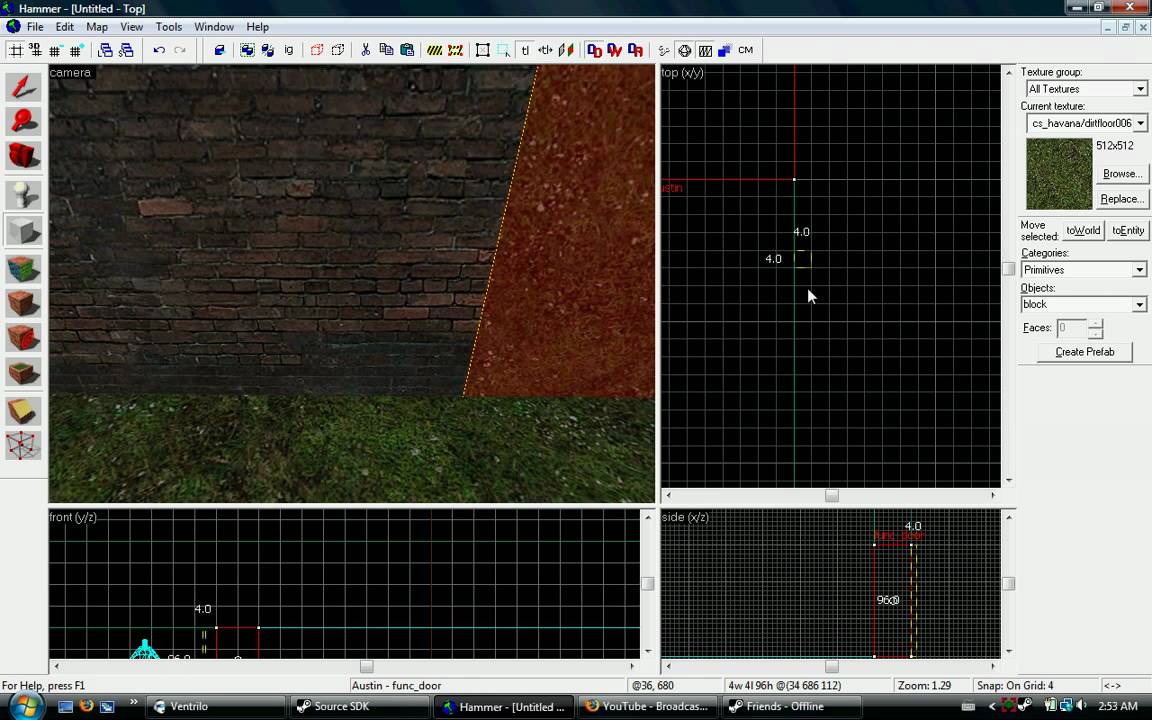Toggle texture lock 'tl' button
This screenshot has height=720, width=1152.
click(525, 50)
